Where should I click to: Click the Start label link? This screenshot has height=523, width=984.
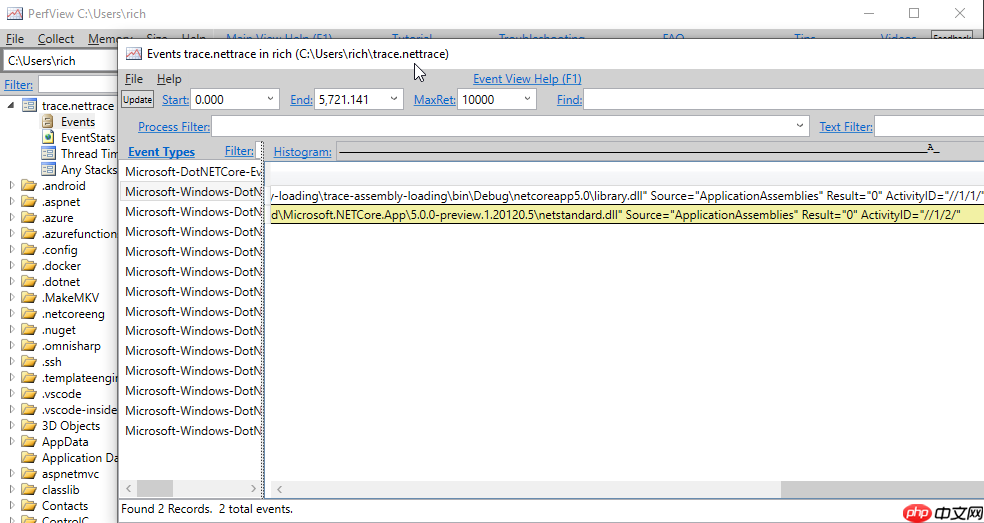point(175,99)
